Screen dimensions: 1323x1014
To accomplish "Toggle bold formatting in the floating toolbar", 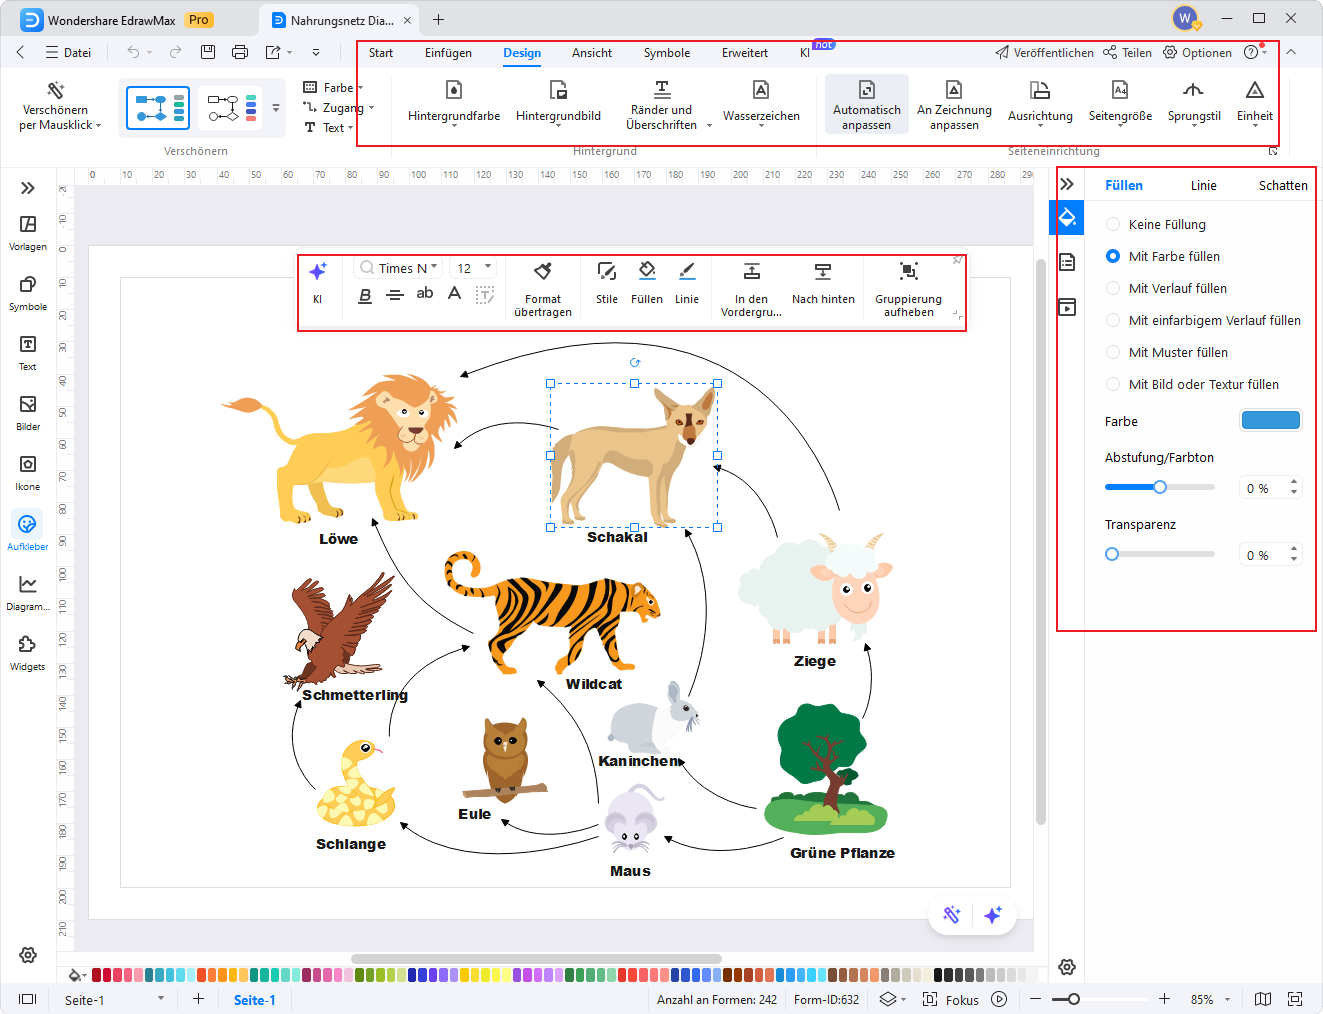I will pyautogui.click(x=365, y=294).
